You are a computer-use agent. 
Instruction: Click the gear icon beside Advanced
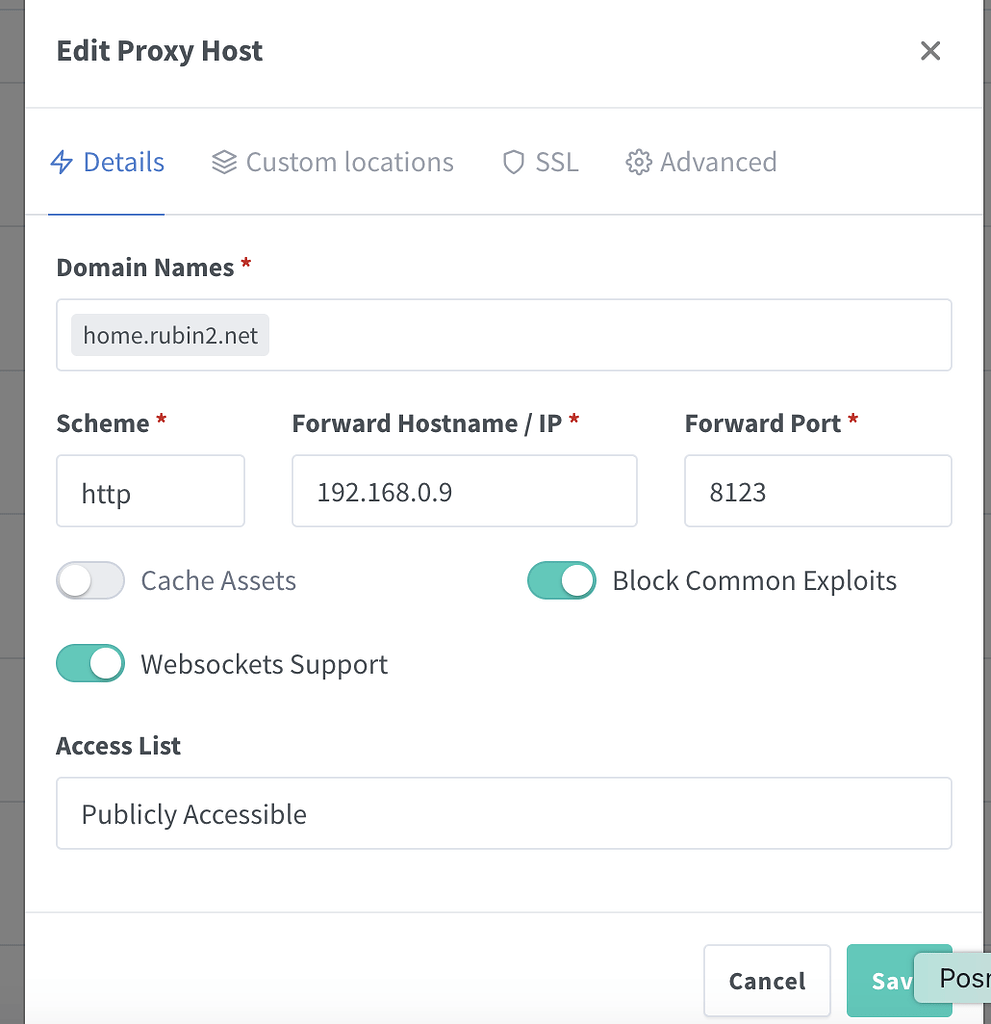[x=637, y=162]
